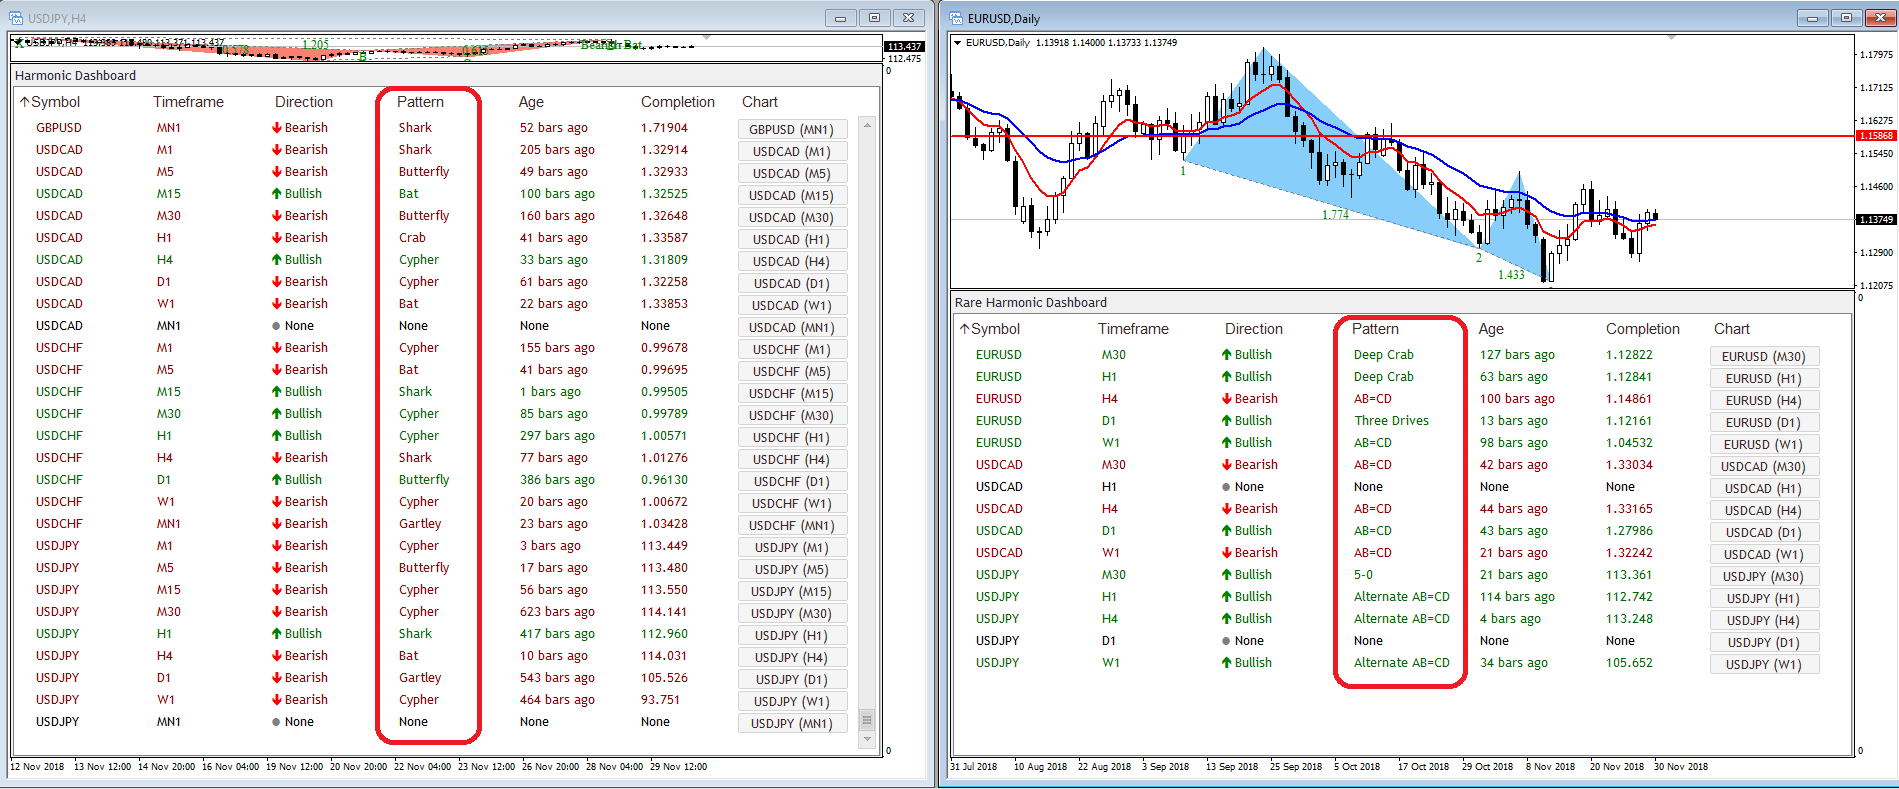
Task: Open the EURUSD (M30) chart button
Action: point(1764,356)
